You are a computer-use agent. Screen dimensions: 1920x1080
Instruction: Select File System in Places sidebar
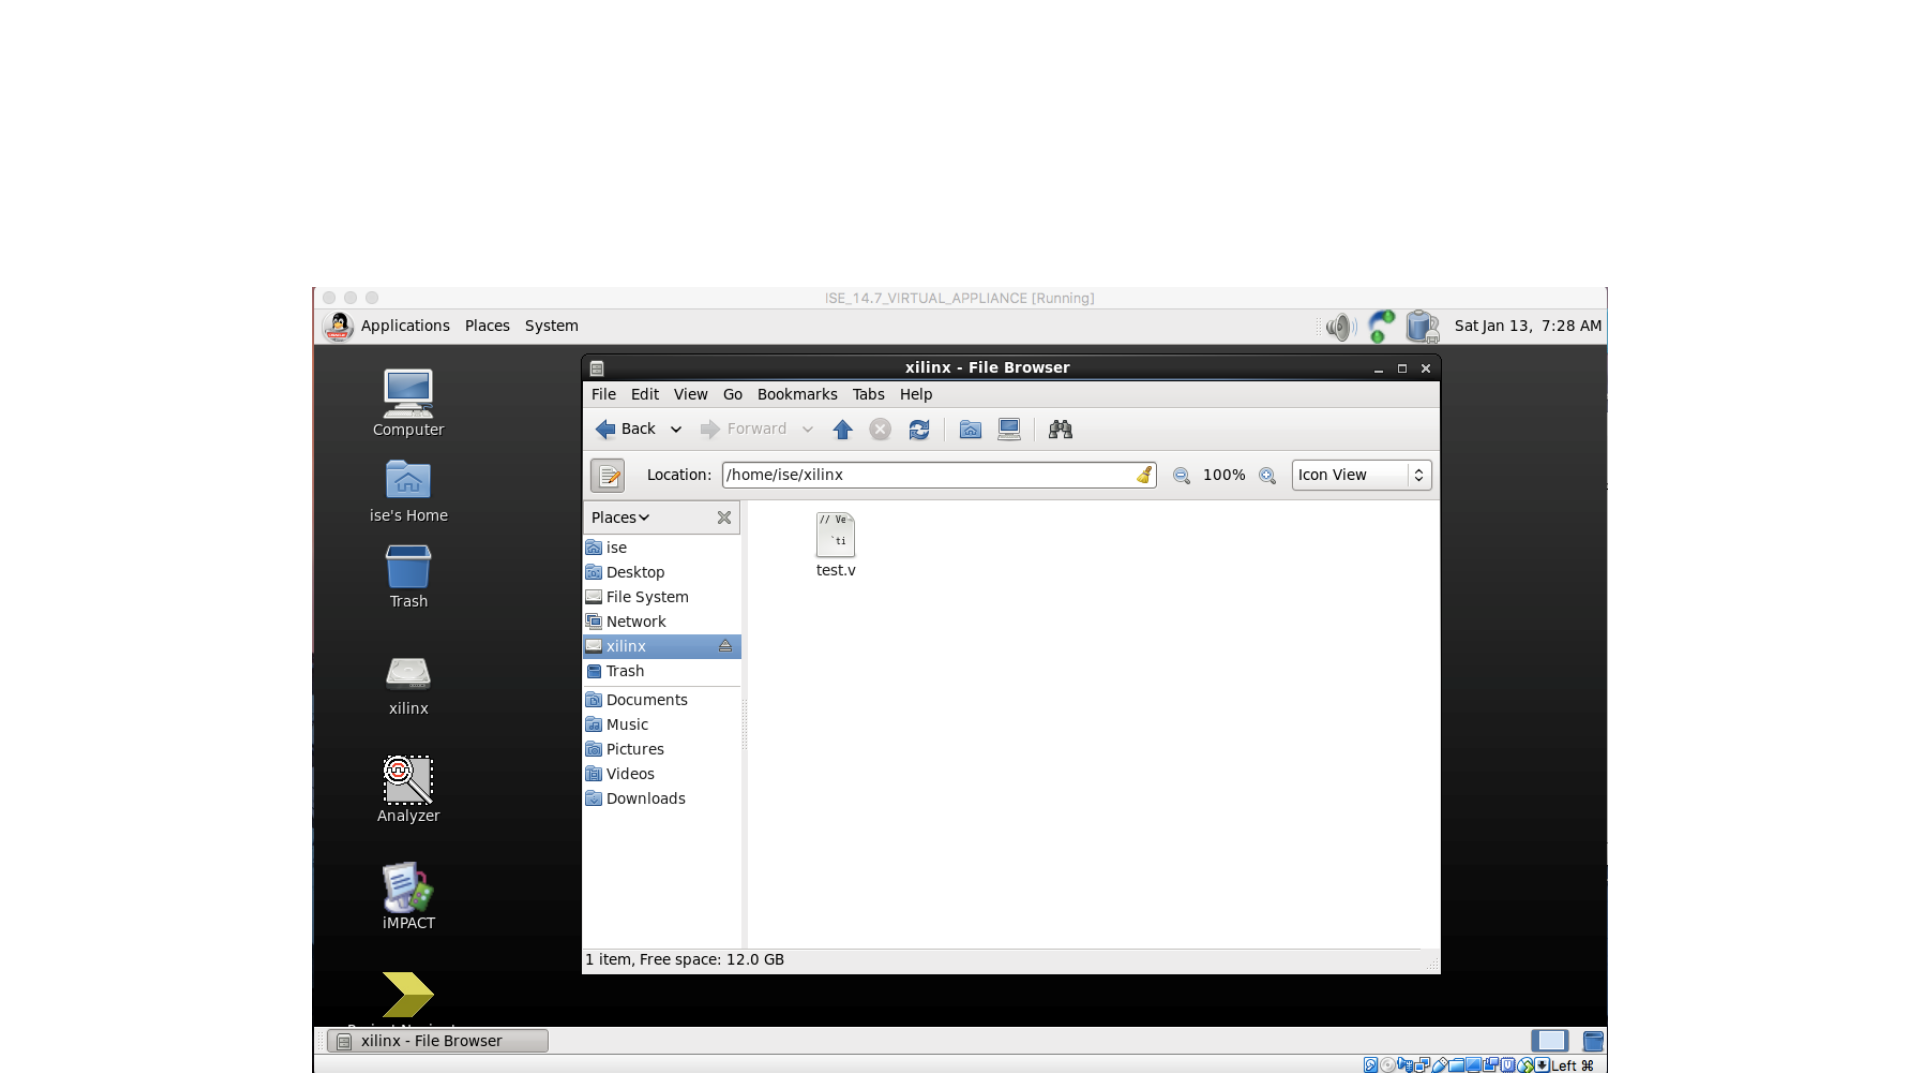646,597
